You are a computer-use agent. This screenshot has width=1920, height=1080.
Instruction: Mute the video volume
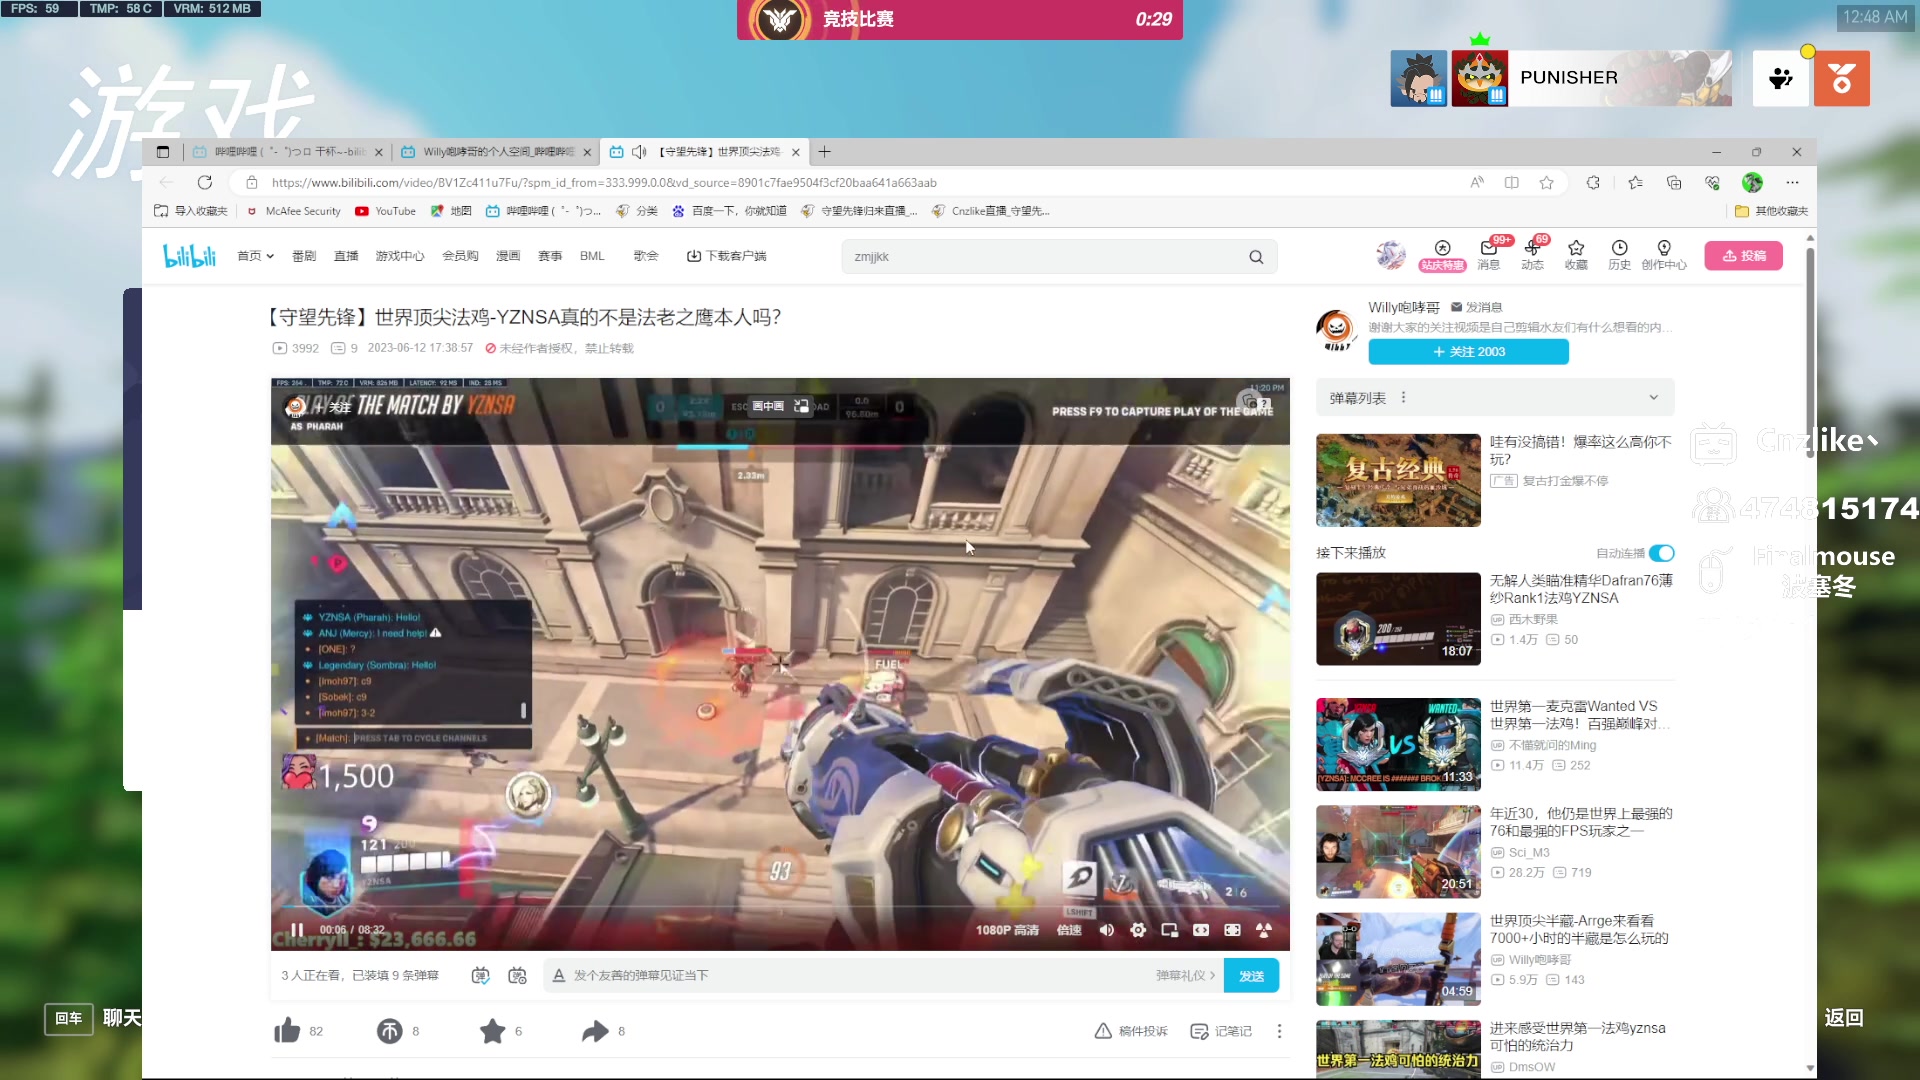[1107, 930]
